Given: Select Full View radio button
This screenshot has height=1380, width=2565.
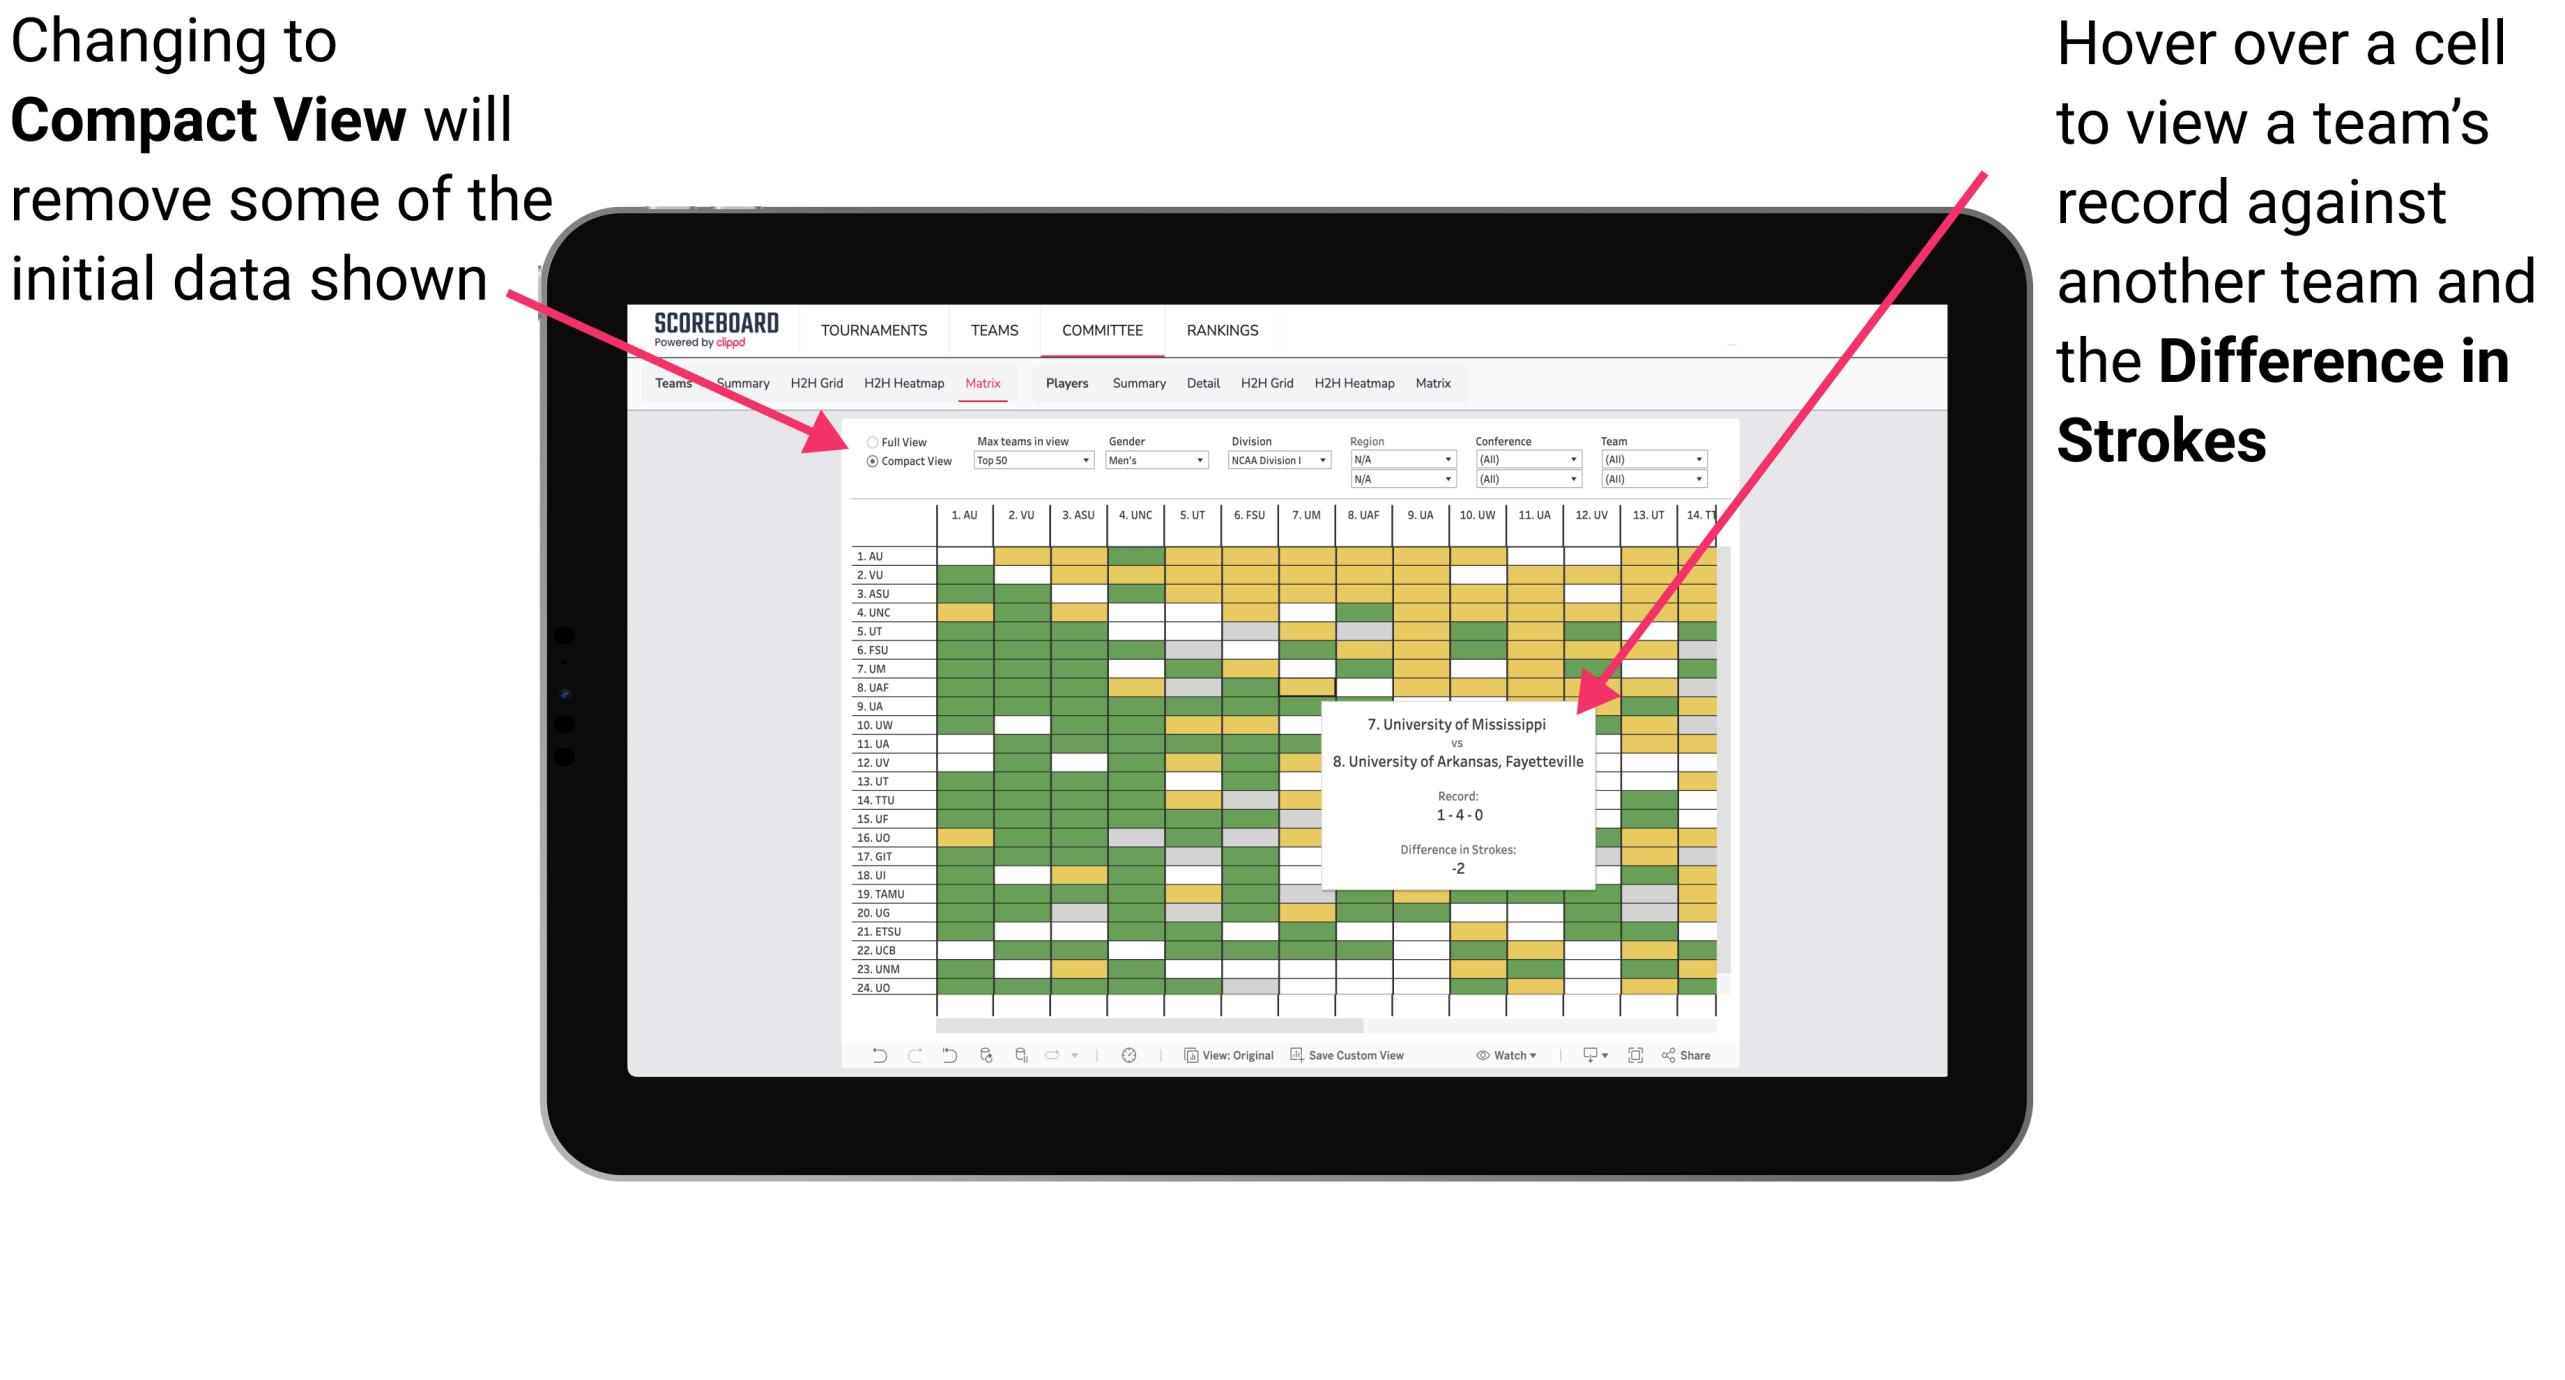Looking at the screenshot, I should [x=870, y=440].
